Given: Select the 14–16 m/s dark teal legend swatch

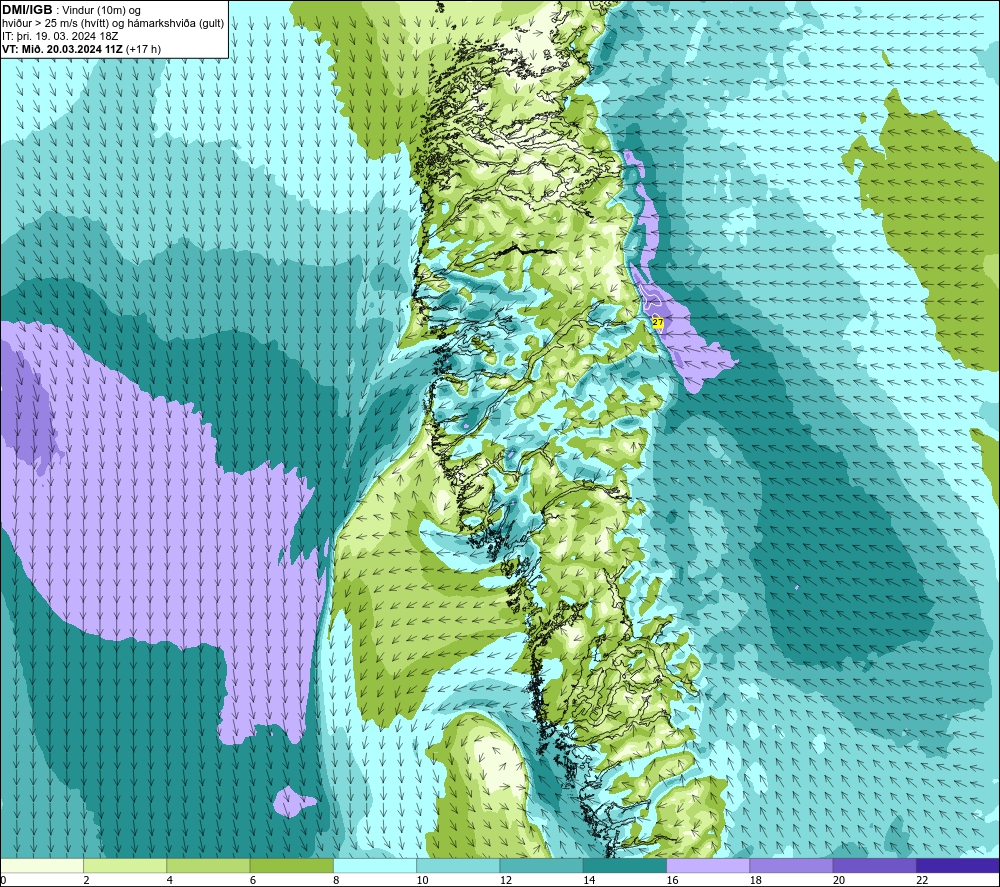Looking at the screenshot, I should coord(625,865).
